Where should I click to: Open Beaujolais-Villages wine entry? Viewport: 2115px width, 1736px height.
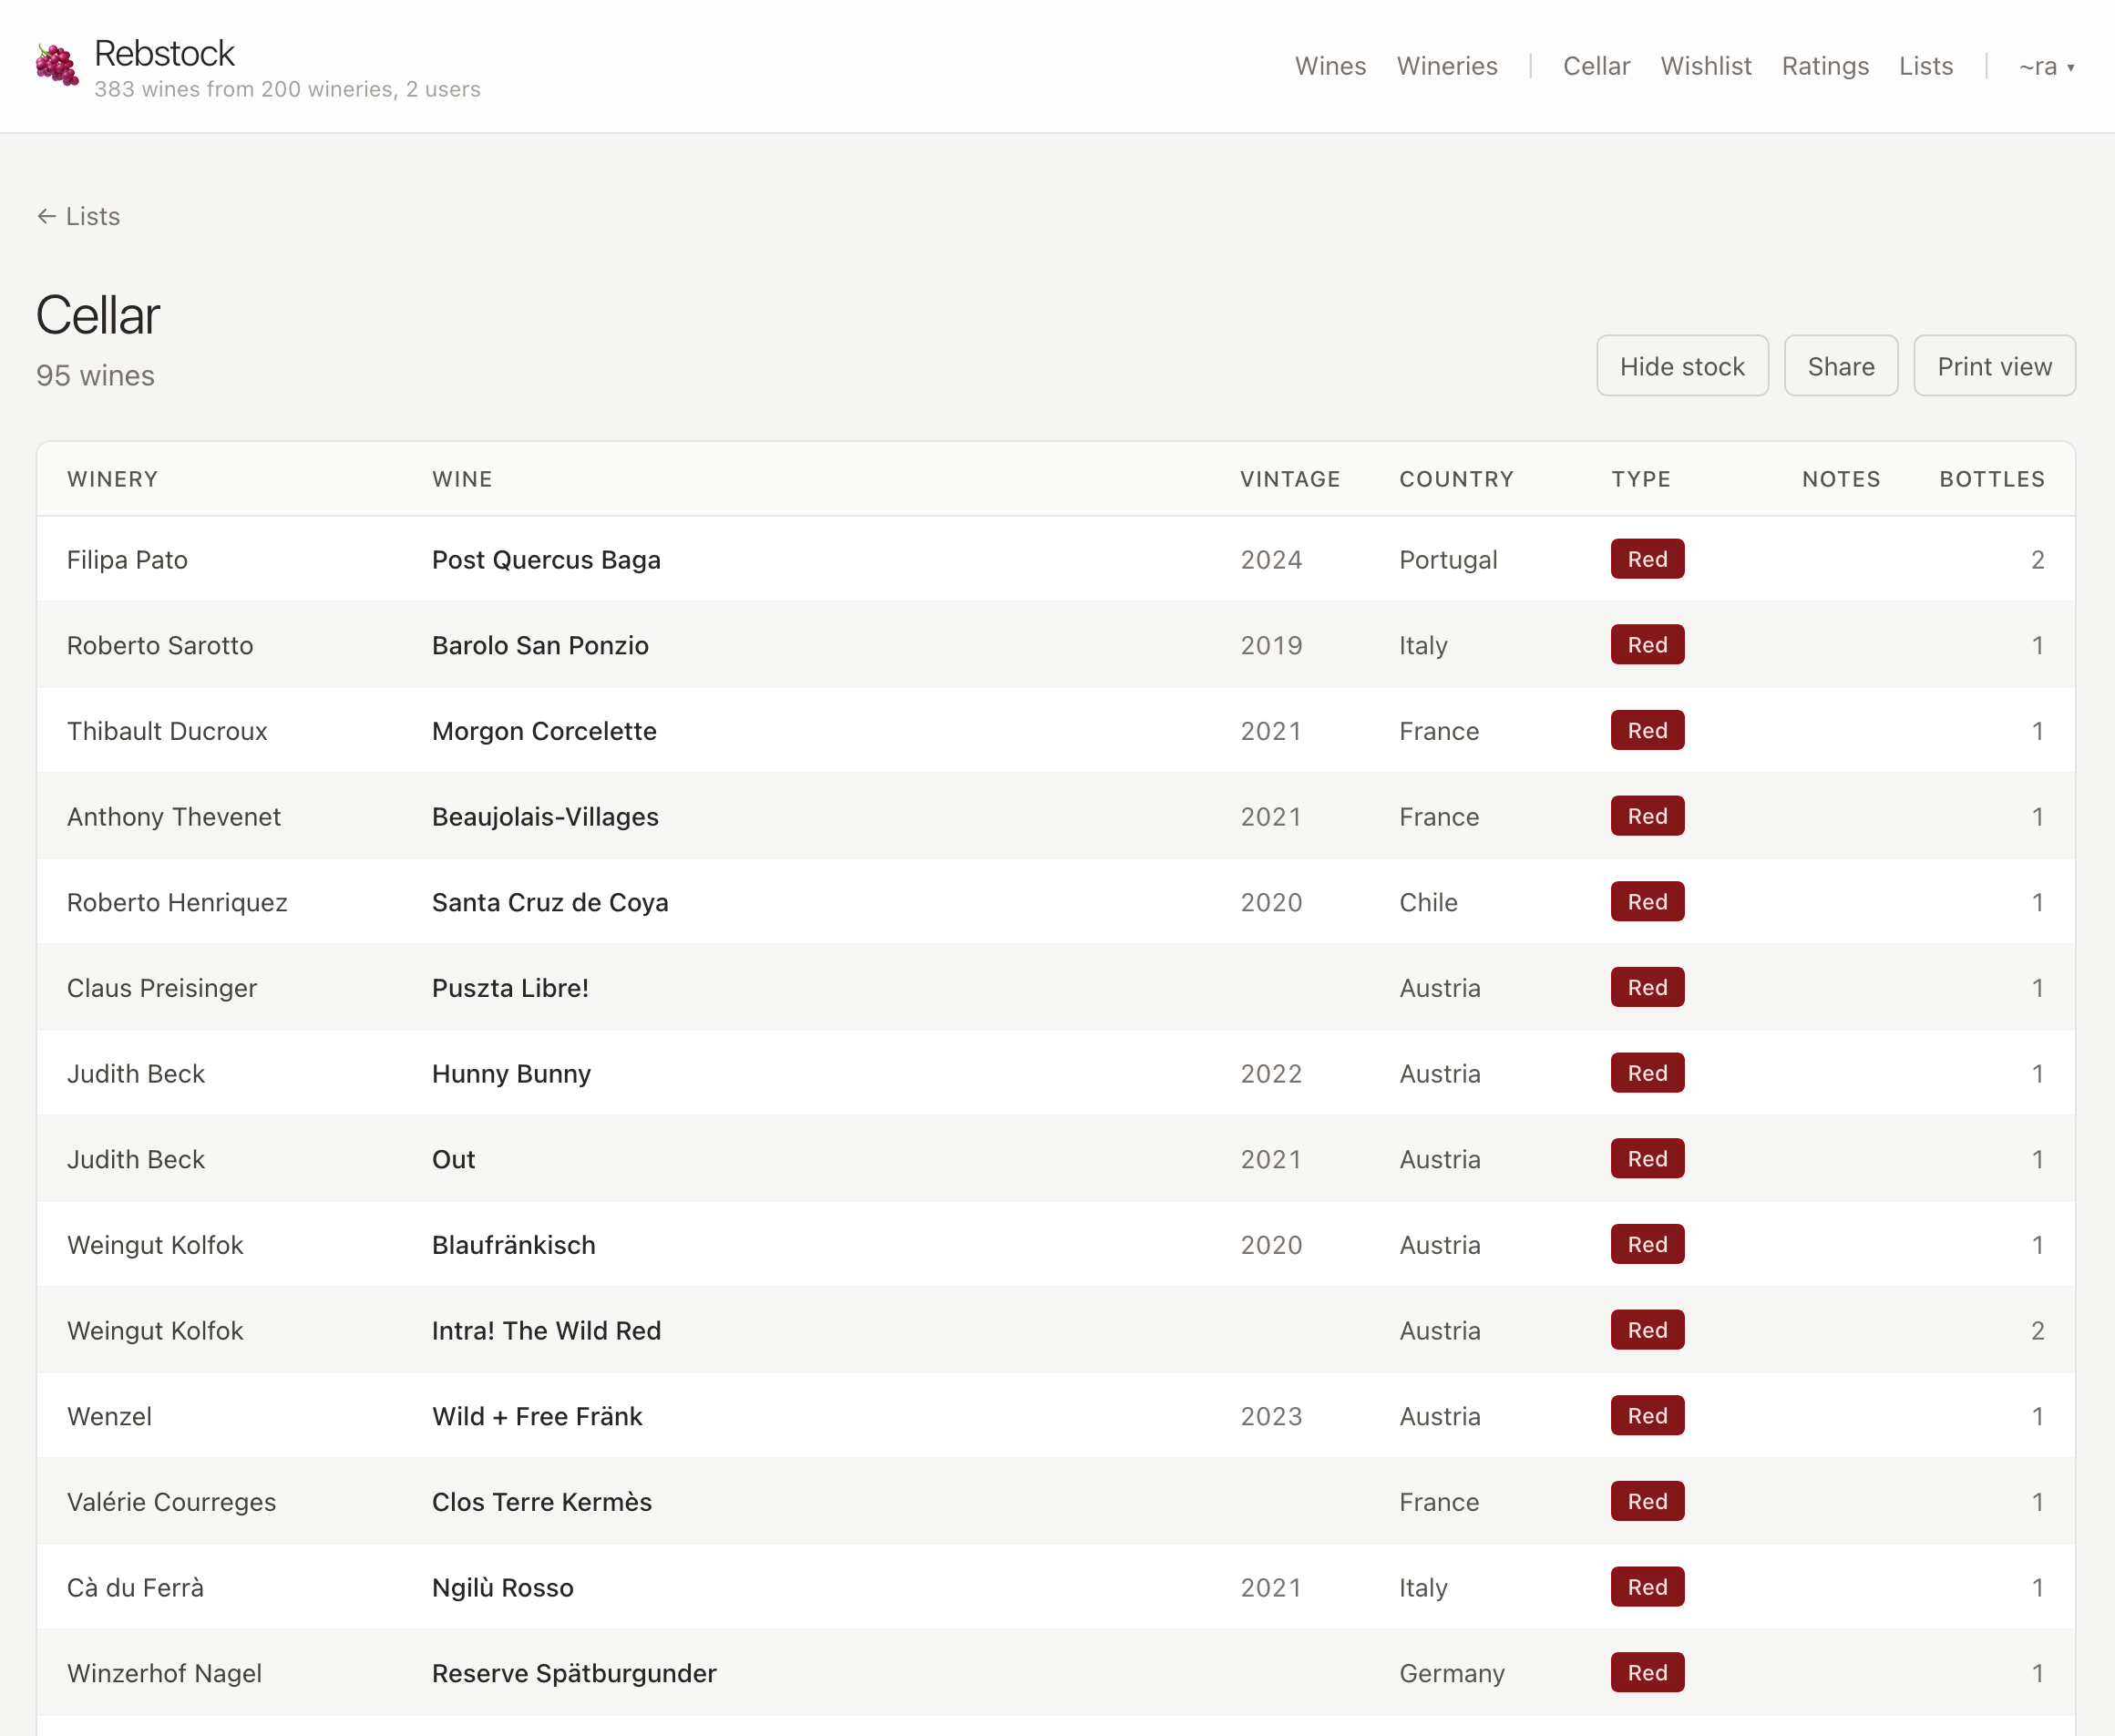click(545, 817)
